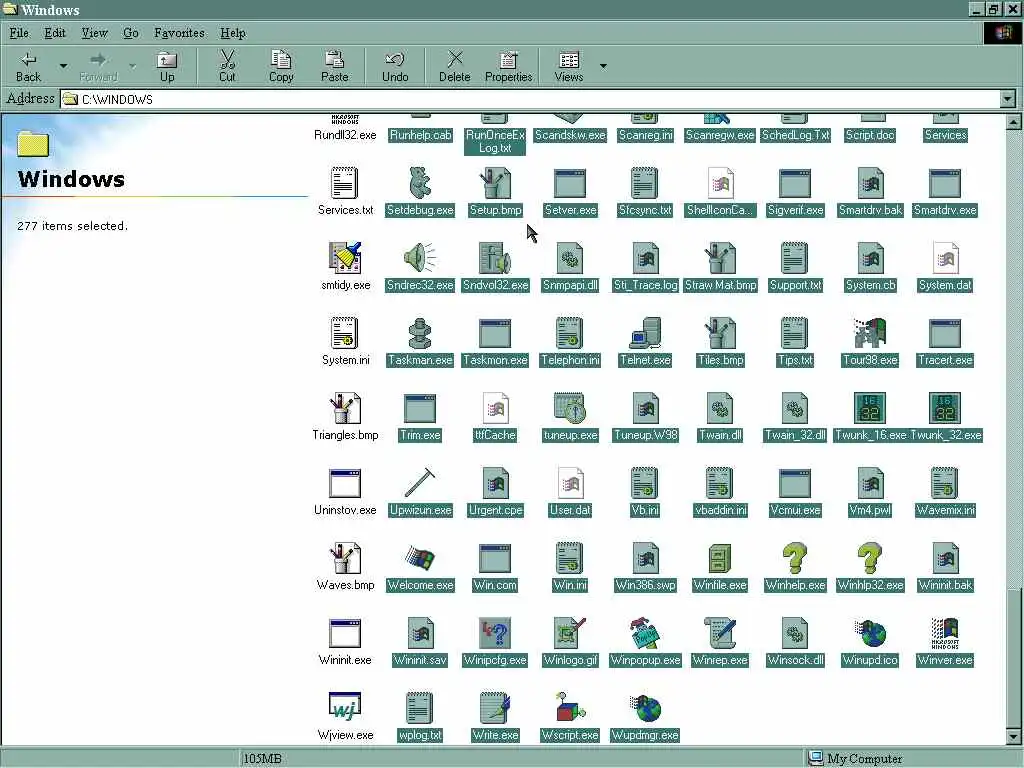Select the Winrep.exe icon

(720, 633)
